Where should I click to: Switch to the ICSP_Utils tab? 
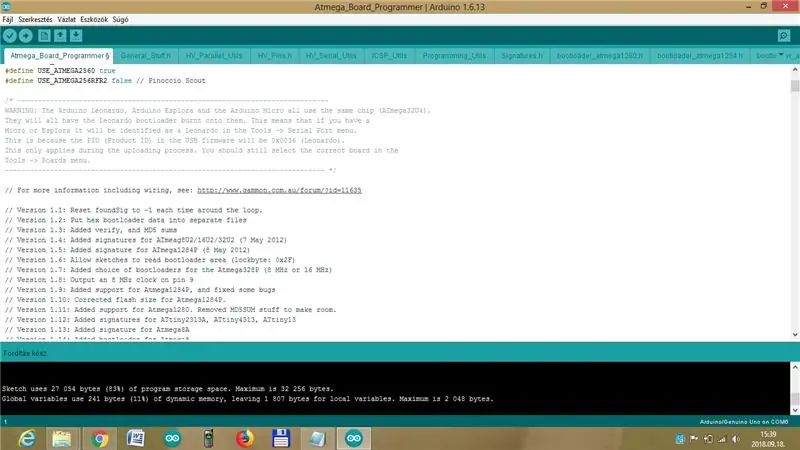(389, 56)
